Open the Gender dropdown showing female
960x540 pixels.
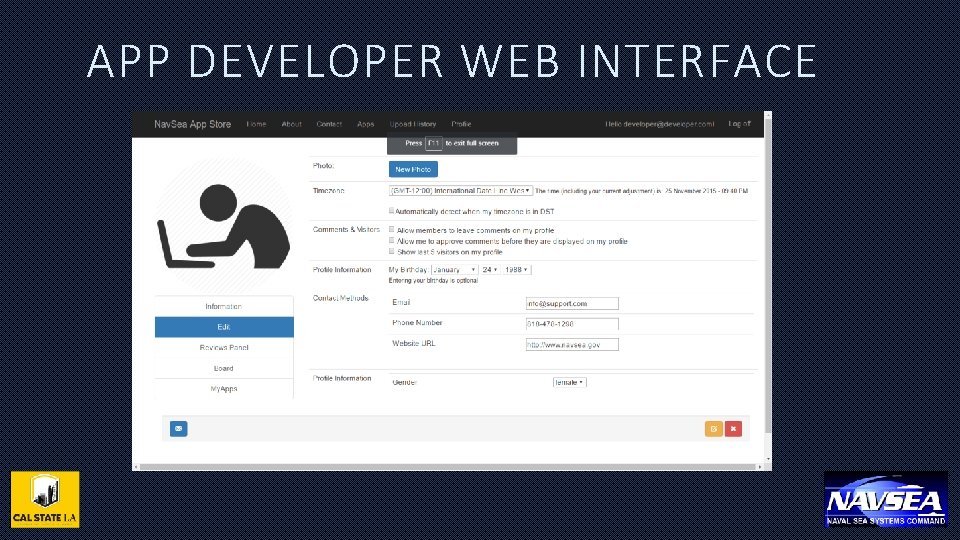(569, 382)
